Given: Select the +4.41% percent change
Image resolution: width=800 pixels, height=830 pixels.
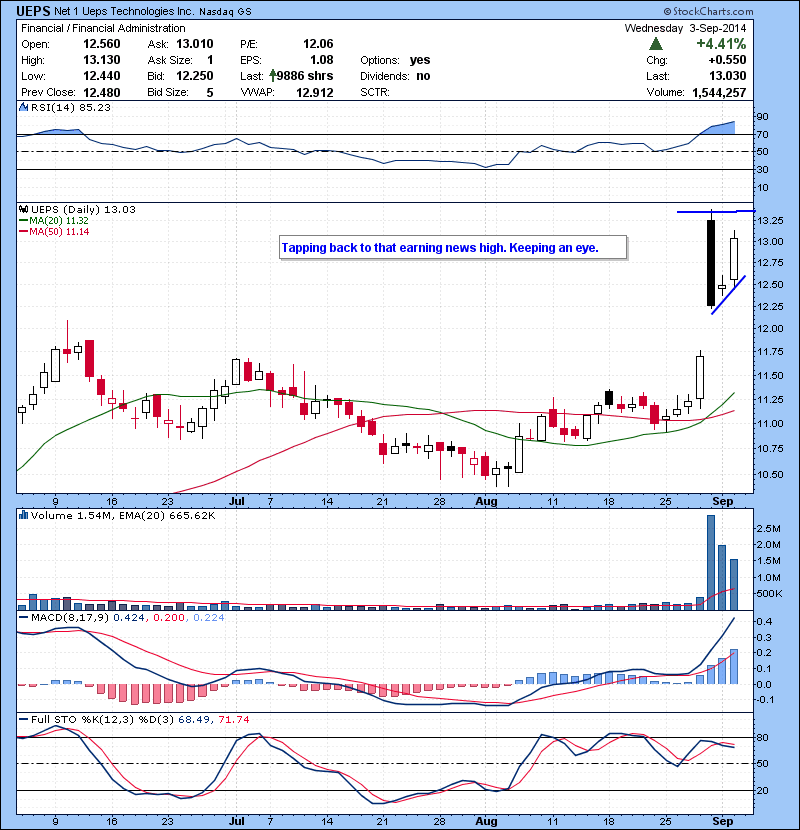Looking at the screenshot, I should coord(721,43).
